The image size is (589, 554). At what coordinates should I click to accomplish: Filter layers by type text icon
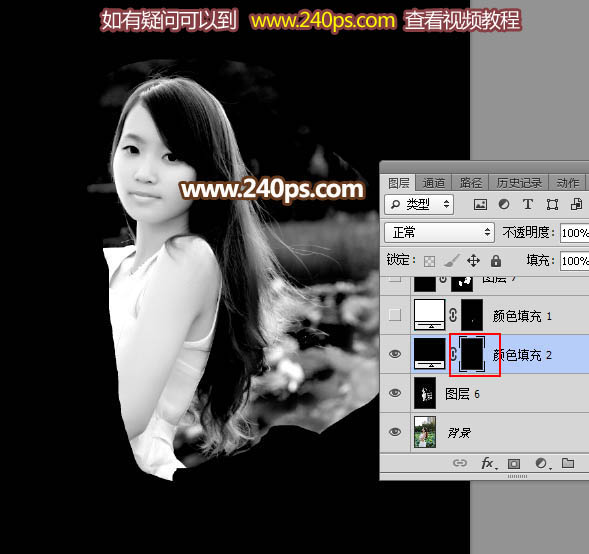pos(528,204)
